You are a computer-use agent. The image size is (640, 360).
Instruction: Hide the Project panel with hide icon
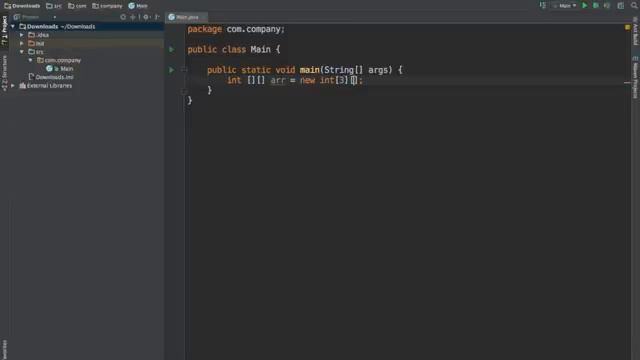pos(157,17)
